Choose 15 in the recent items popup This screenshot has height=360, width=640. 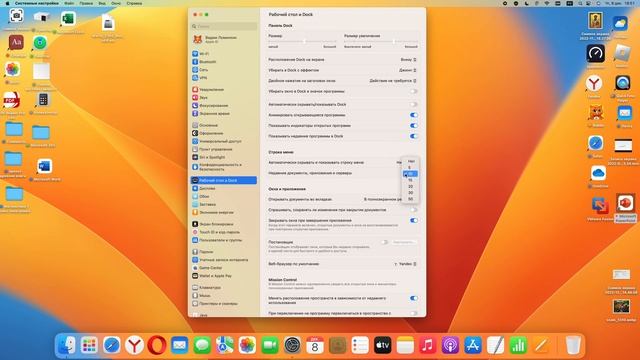point(410,180)
